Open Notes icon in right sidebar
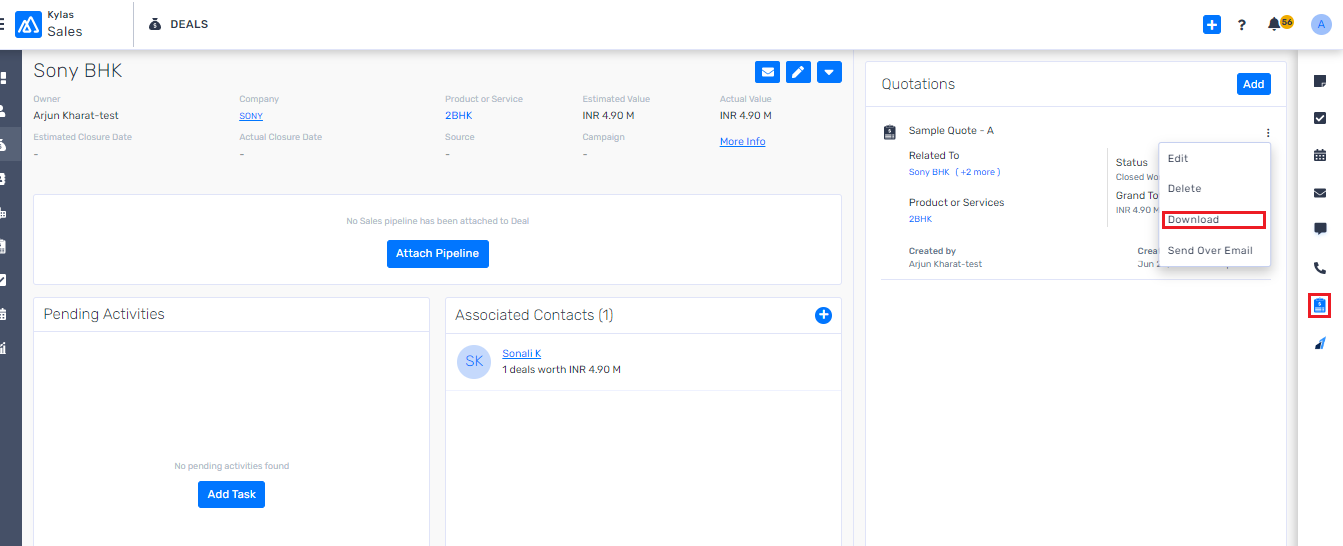Viewport: 1343px width, 546px height. (1320, 81)
